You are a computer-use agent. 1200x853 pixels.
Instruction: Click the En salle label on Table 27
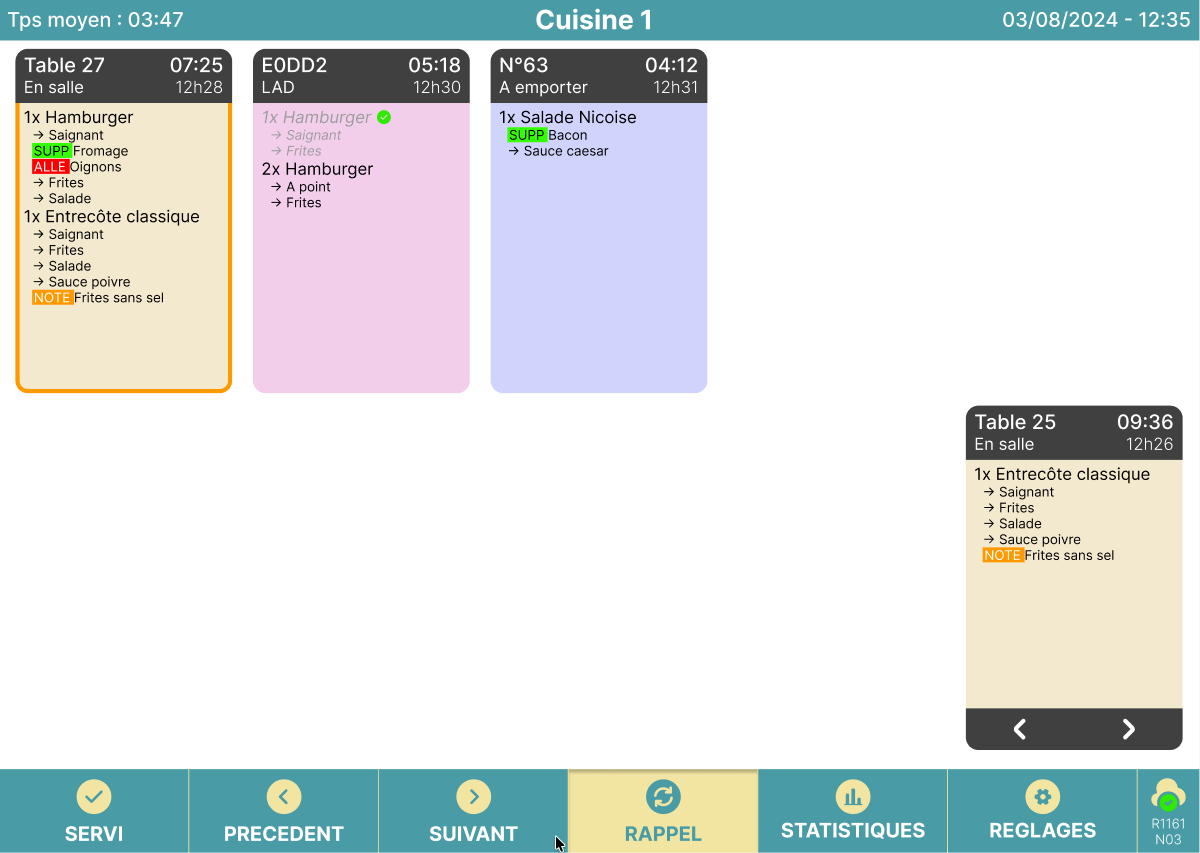coord(54,88)
